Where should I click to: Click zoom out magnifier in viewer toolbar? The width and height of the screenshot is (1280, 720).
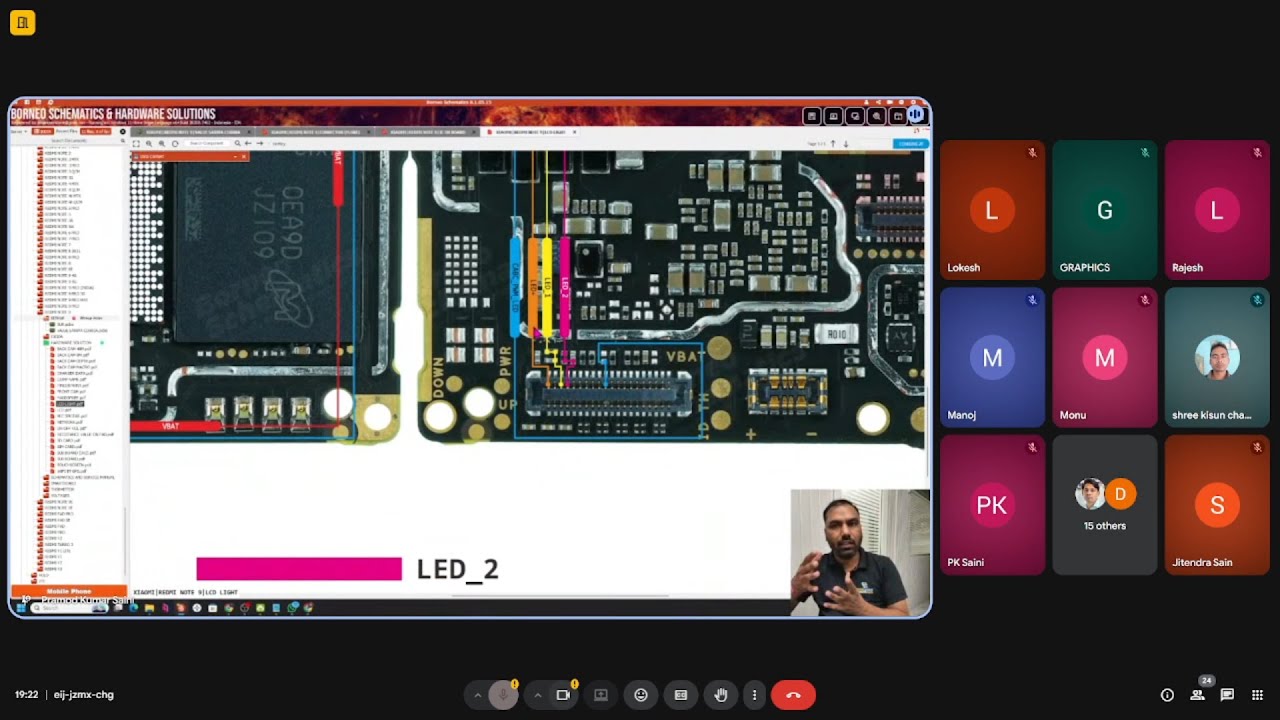pyautogui.click(x=149, y=144)
